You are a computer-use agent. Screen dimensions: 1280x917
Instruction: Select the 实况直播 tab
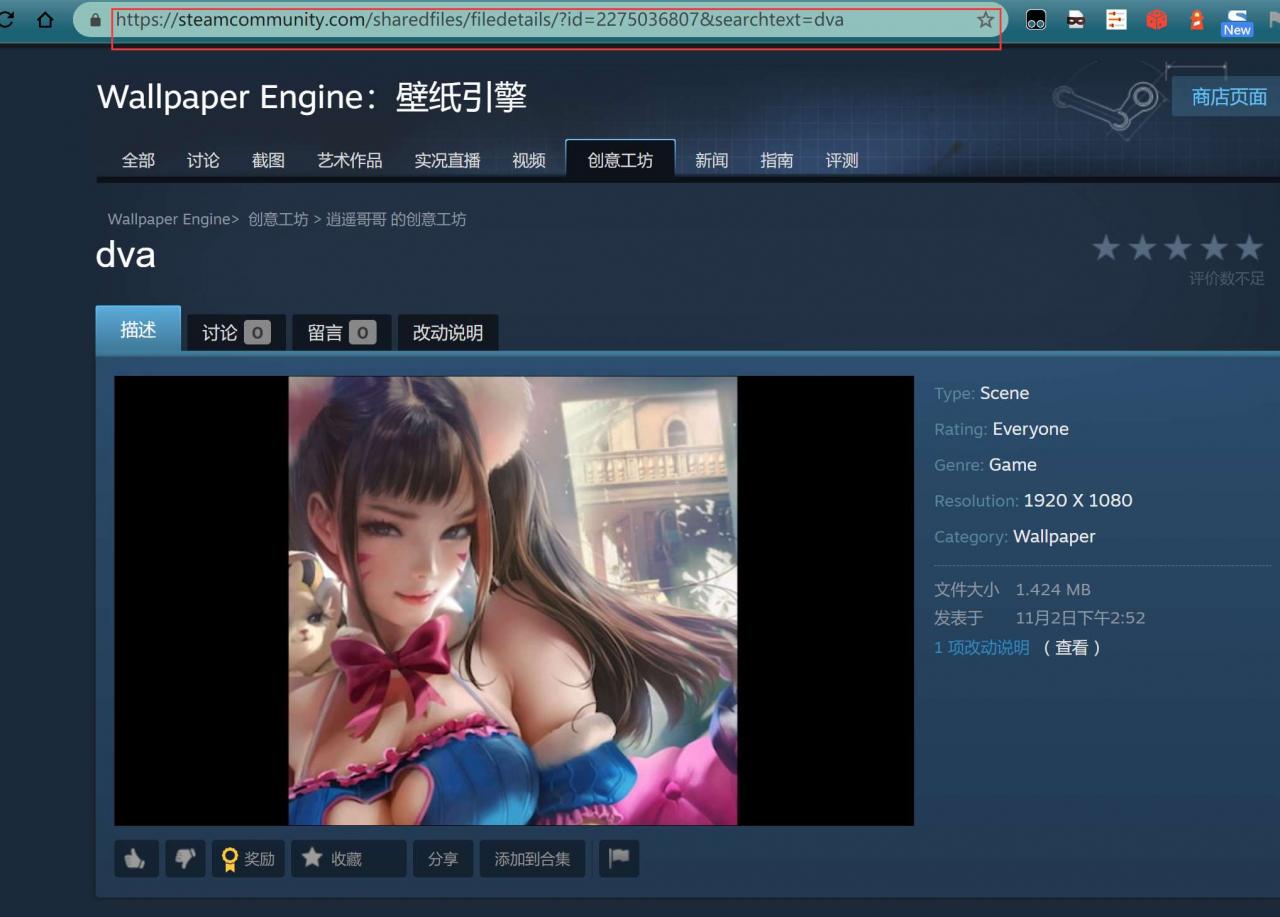pos(447,160)
